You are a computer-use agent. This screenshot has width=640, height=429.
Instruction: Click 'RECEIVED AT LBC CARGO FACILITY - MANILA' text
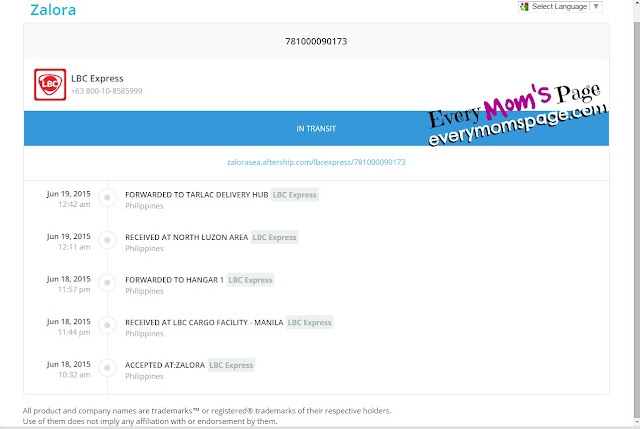(x=204, y=322)
